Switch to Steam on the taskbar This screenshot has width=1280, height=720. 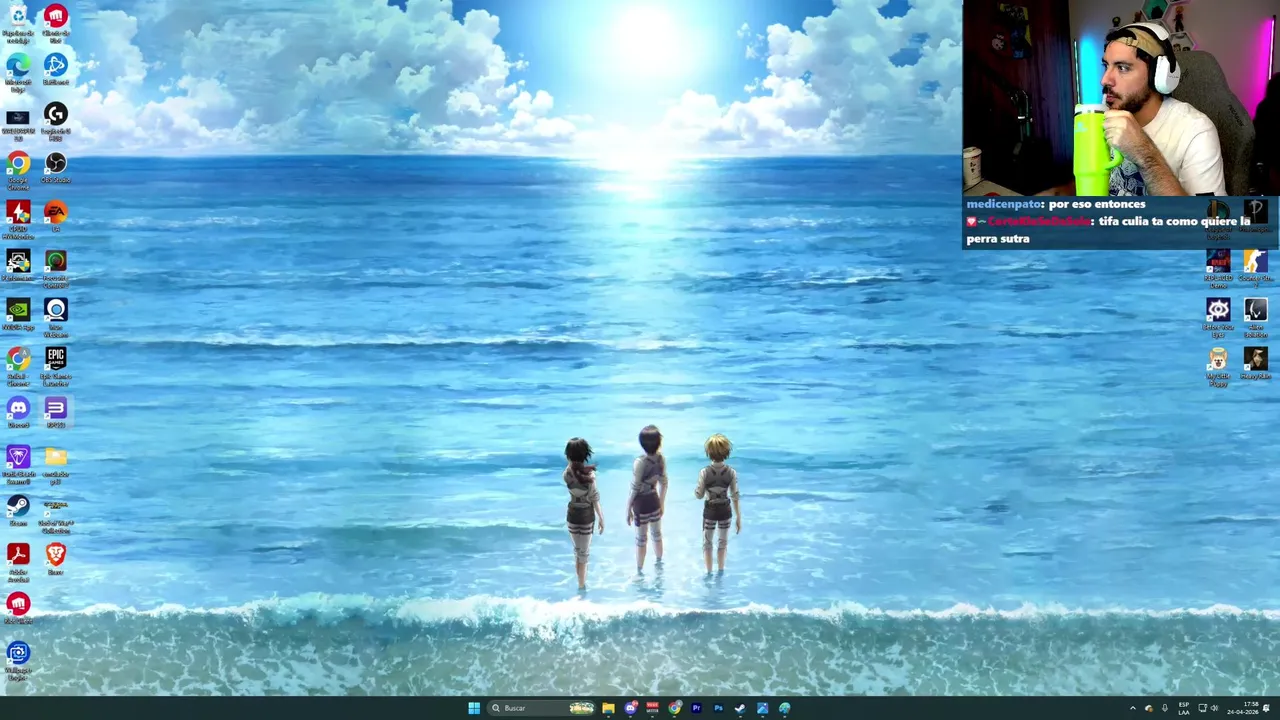(x=740, y=708)
